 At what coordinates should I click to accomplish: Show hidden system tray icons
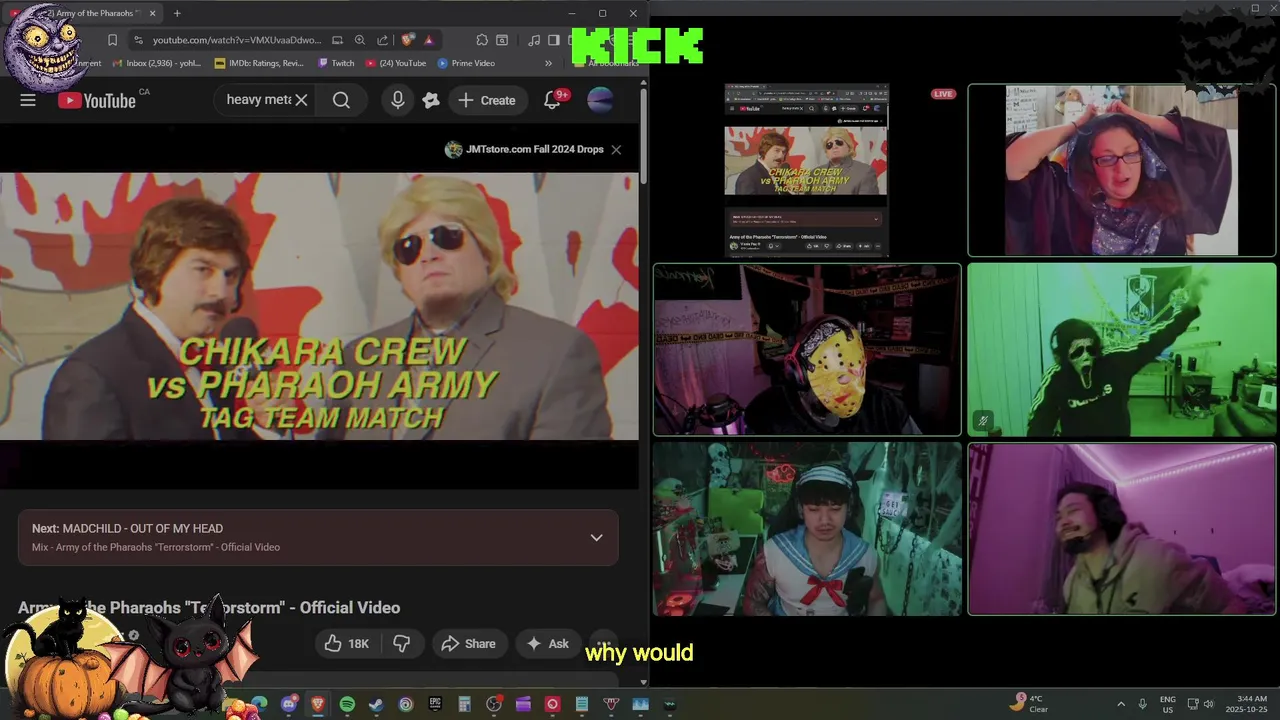pos(1120,704)
